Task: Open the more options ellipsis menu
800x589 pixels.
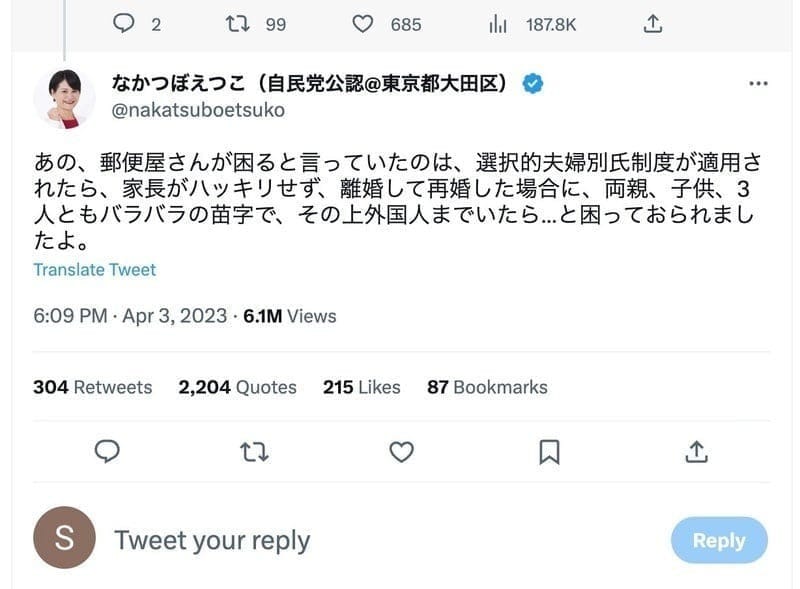Action: 757,84
